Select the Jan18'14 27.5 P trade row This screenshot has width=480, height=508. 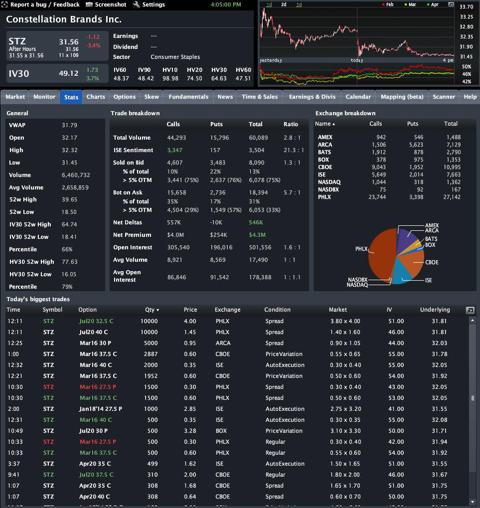click(x=237, y=409)
